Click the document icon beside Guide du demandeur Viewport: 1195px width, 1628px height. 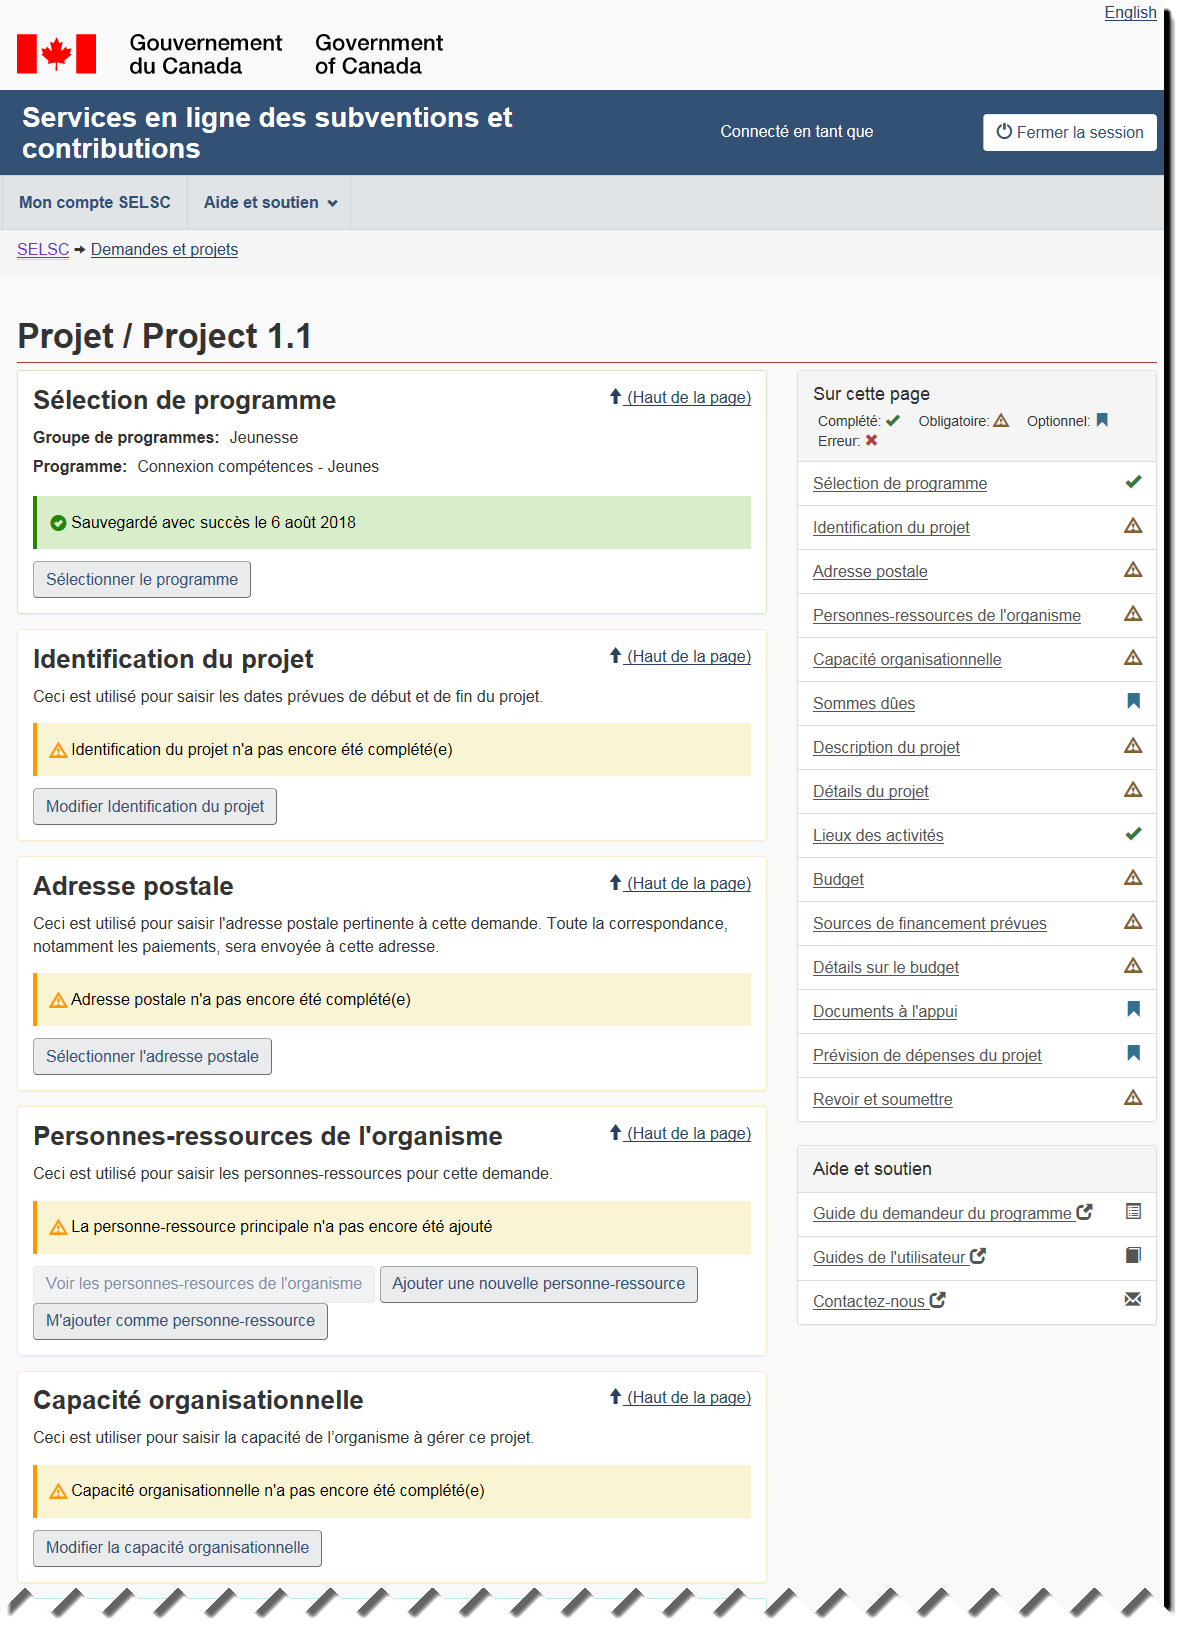coord(1133,1212)
